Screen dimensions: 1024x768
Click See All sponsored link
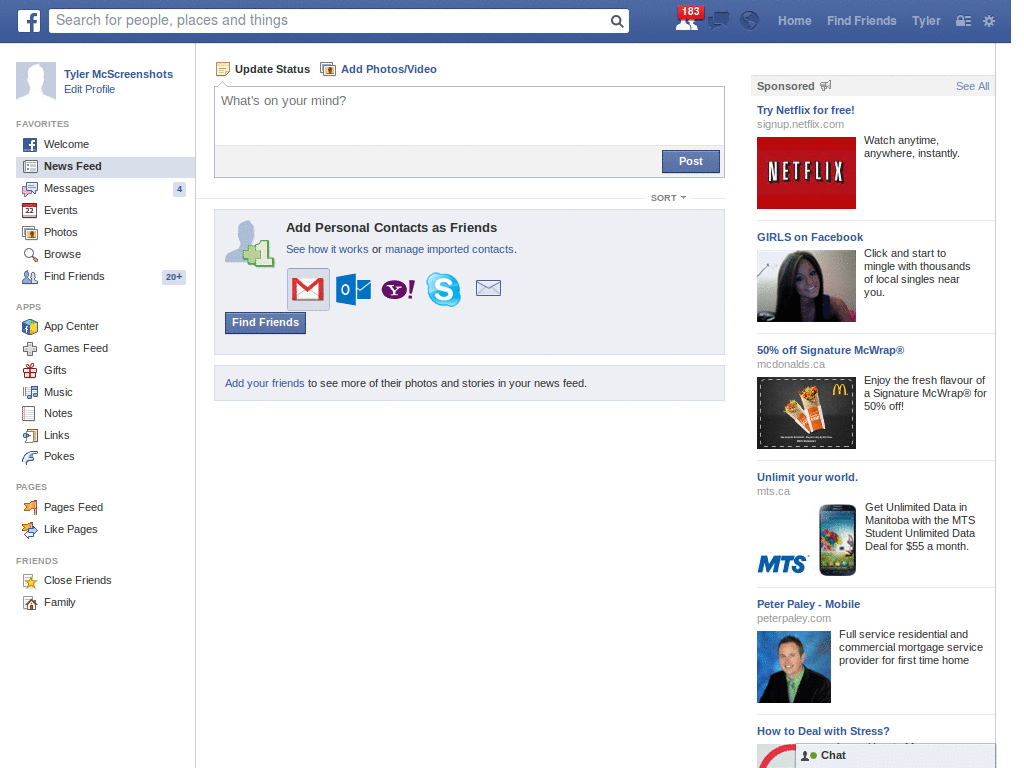tap(972, 86)
